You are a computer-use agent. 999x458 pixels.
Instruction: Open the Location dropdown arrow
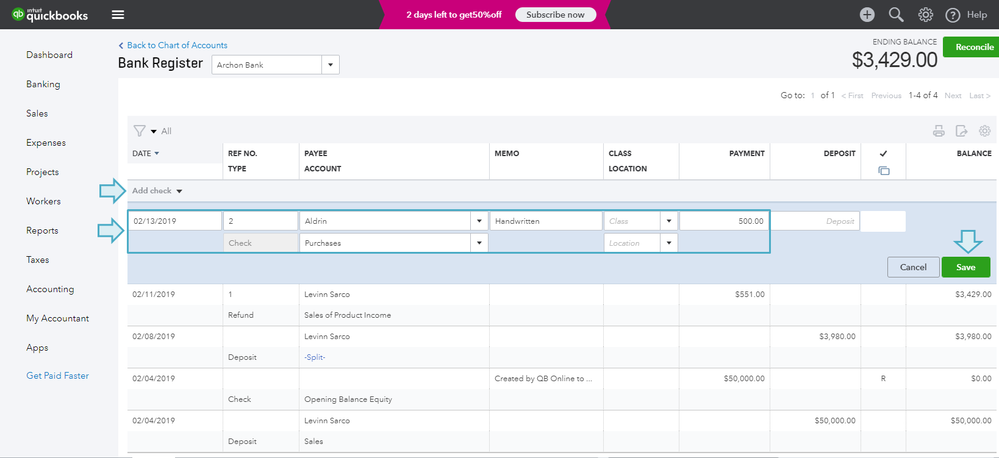coord(668,243)
